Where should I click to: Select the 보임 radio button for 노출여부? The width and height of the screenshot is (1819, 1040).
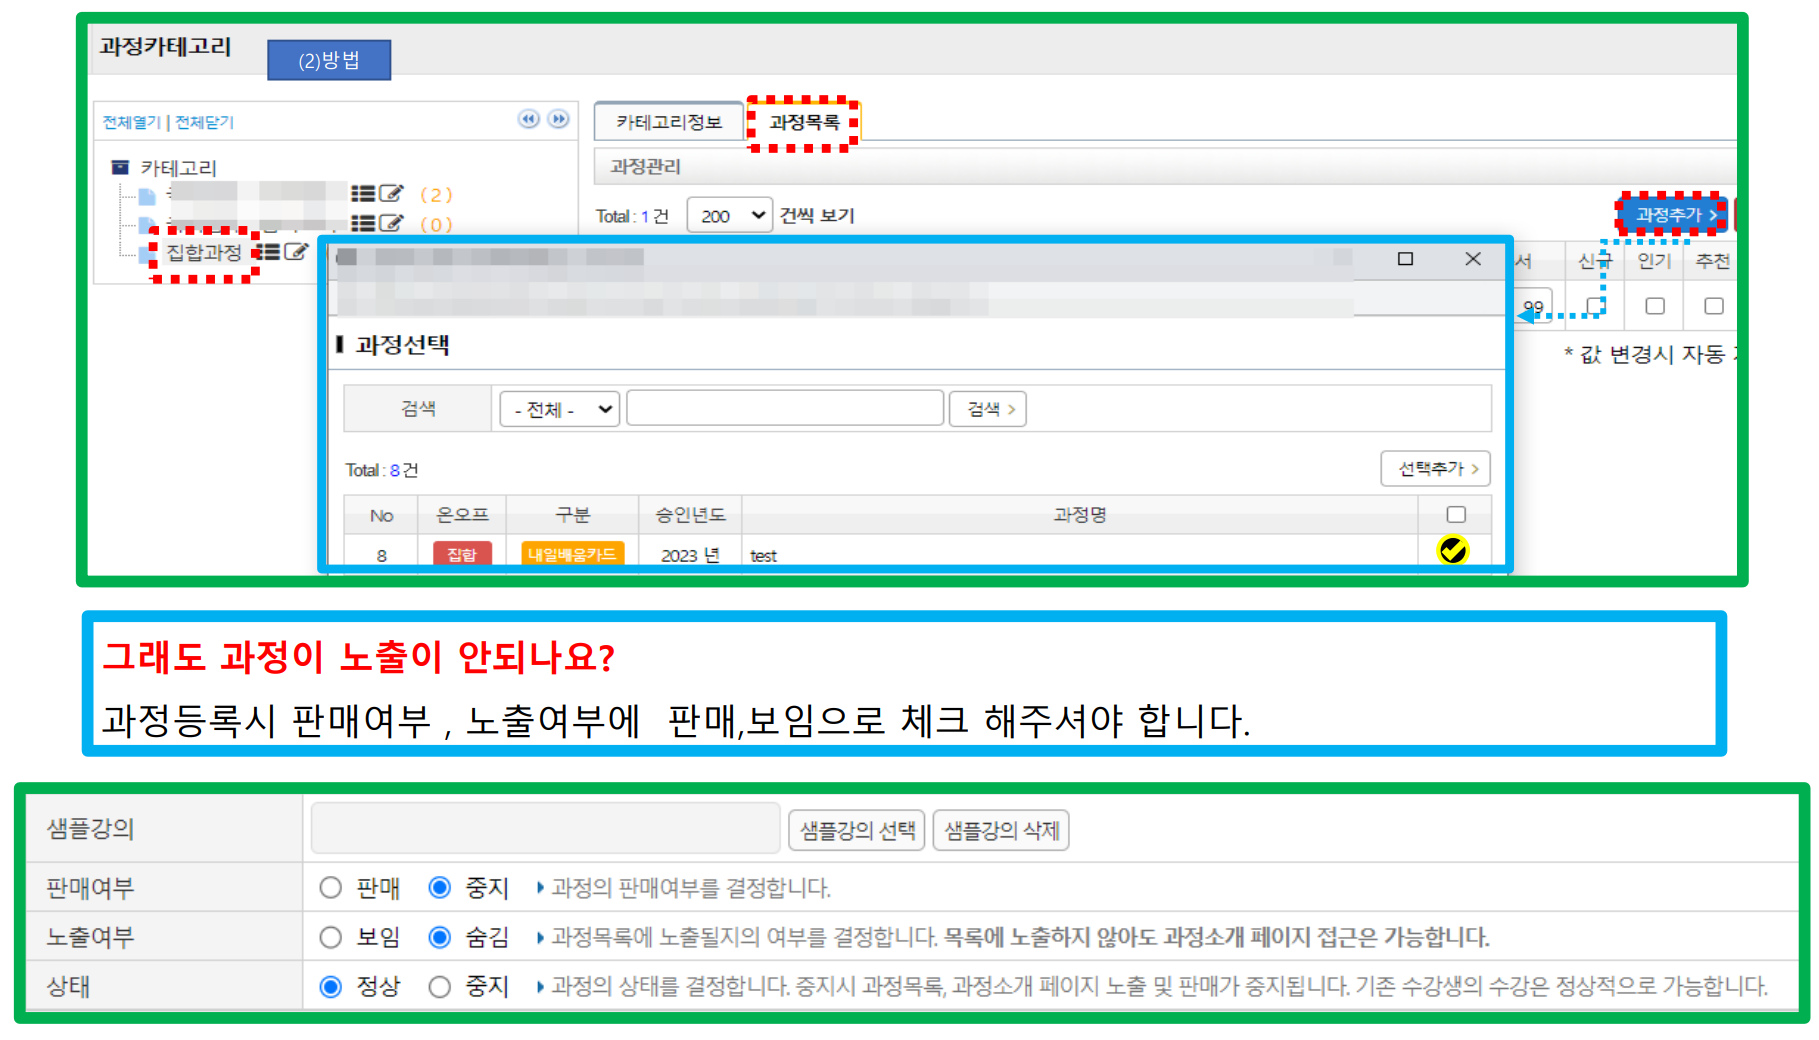pyautogui.click(x=331, y=937)
